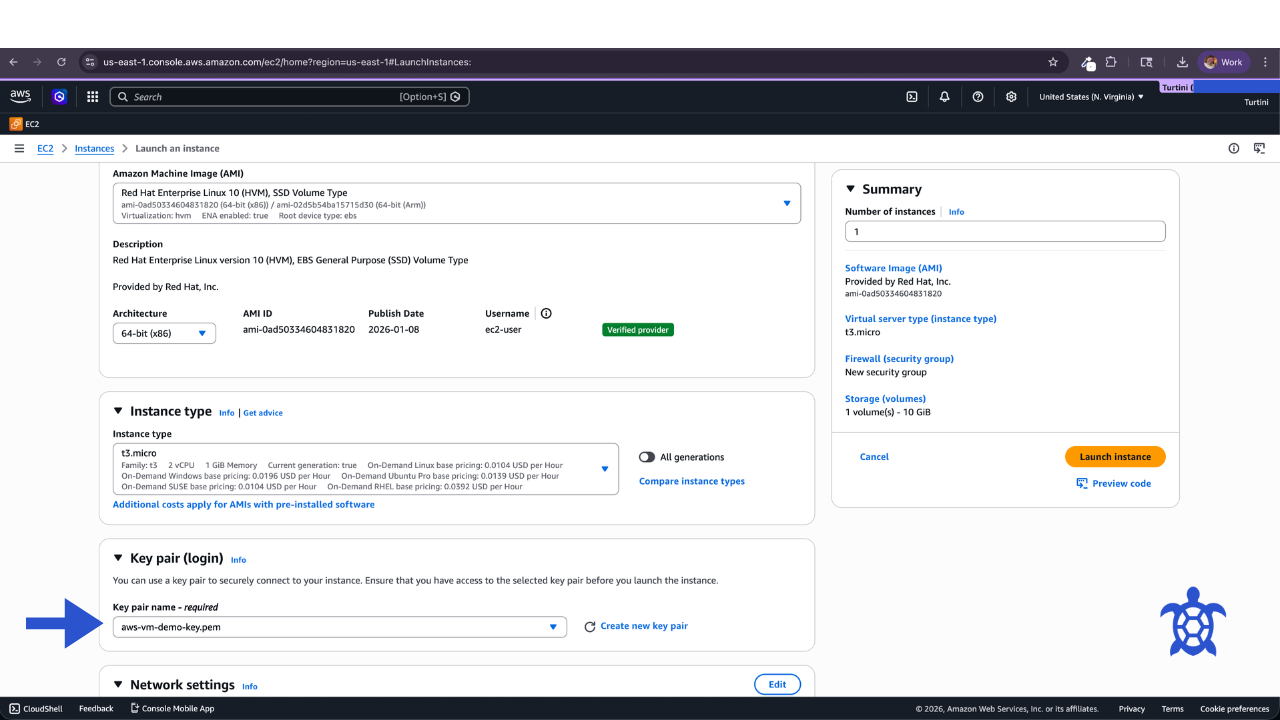1280x720 pixels.
Task: Click the Launch instance button
Action: [x=1115, y=457]
